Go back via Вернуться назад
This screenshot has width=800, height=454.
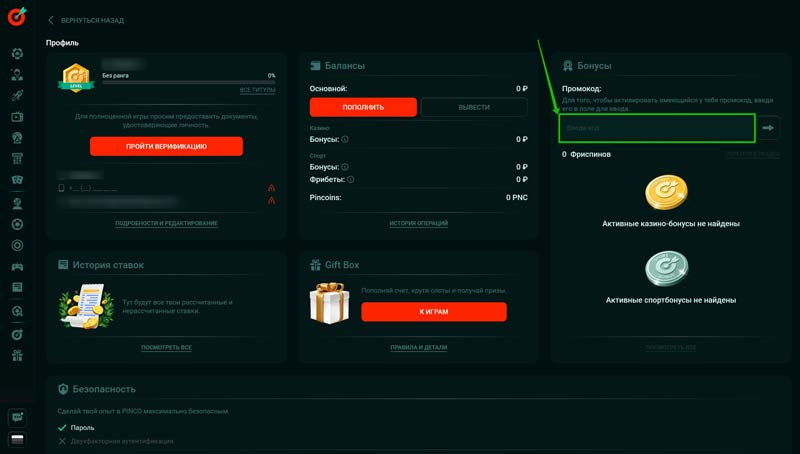(86, 20)
